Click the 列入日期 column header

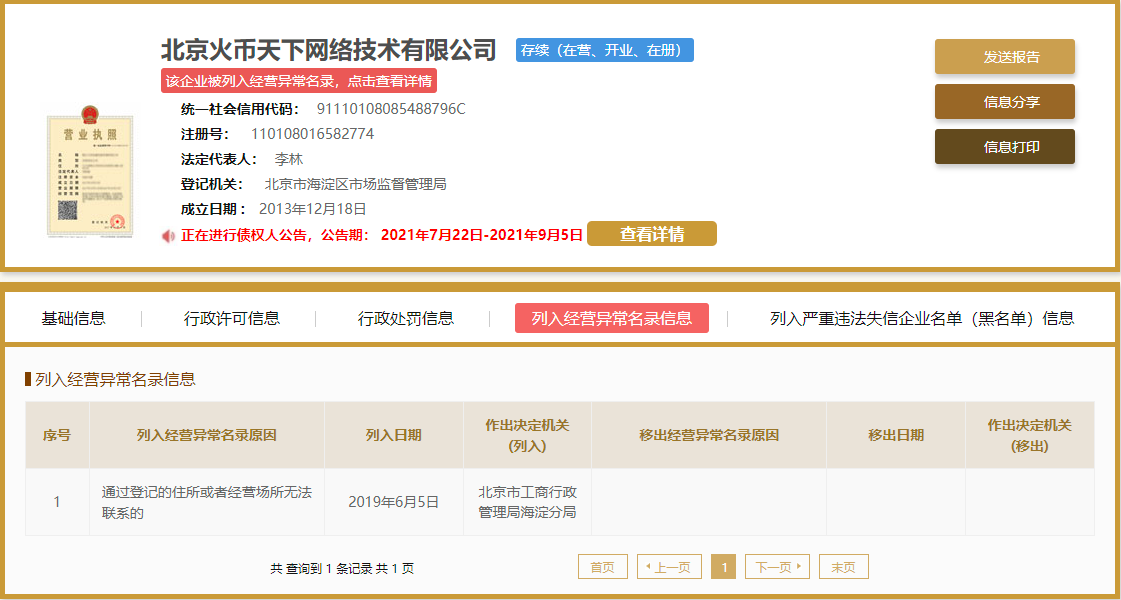pos(394,435)
